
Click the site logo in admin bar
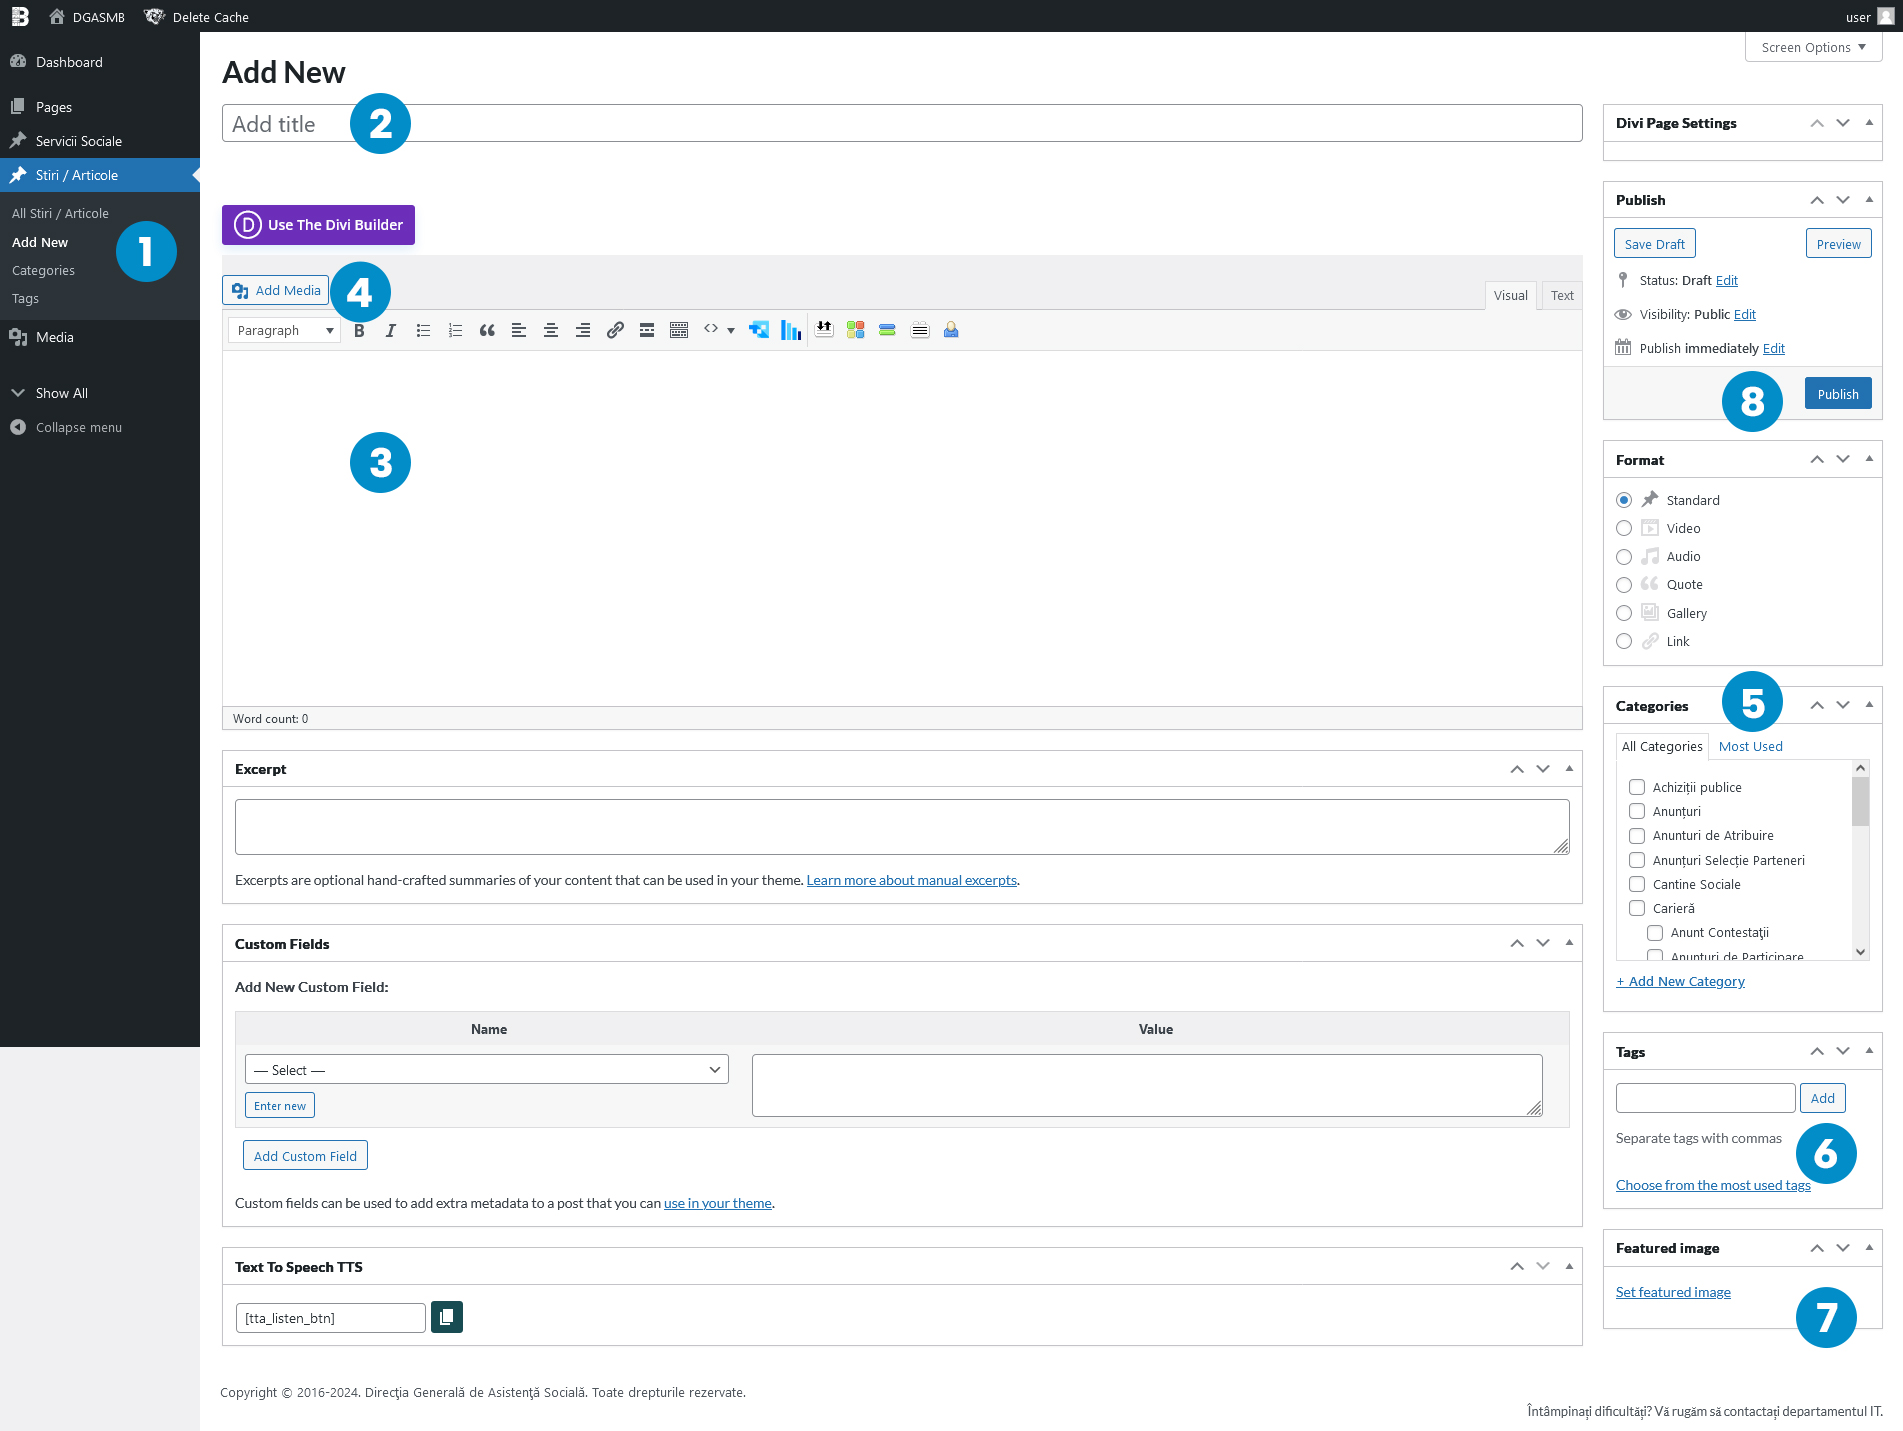tap(20, 17)
